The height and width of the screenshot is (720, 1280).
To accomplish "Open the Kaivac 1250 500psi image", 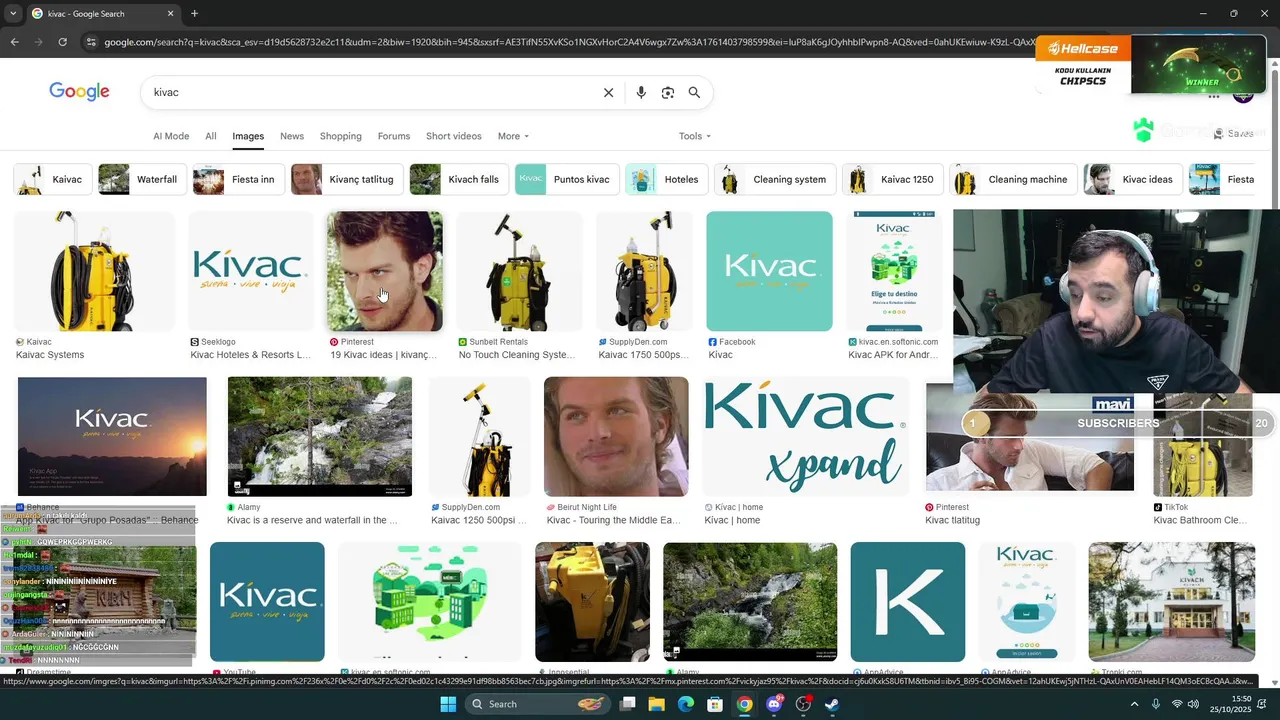I will [x=480, y=437].
